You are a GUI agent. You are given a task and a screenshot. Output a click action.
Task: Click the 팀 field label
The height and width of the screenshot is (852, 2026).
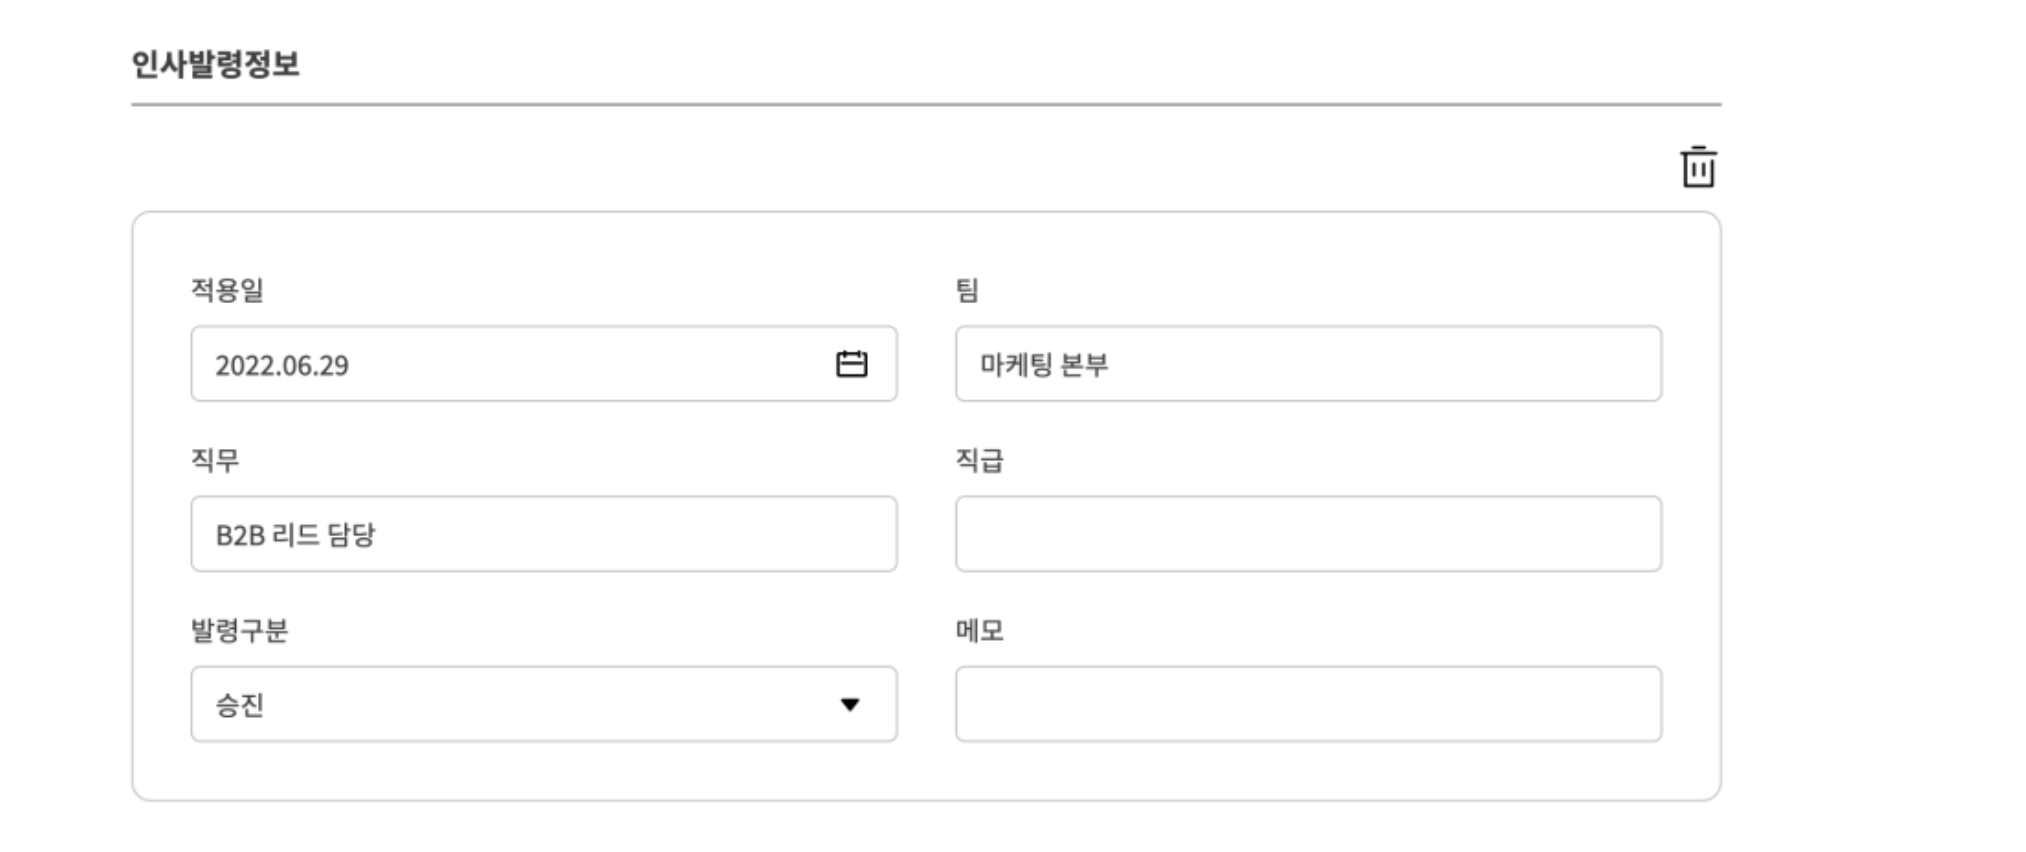[x=967, y=290]
